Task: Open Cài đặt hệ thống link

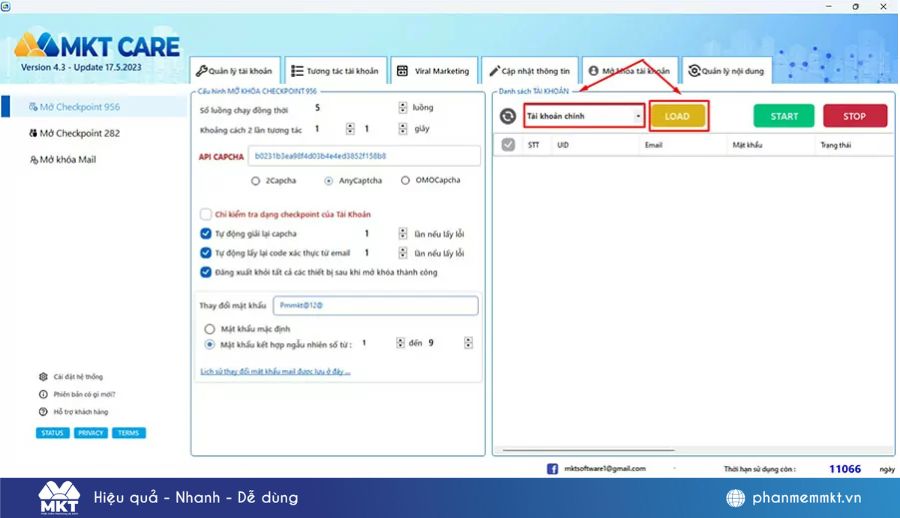Action: point(78,377)
